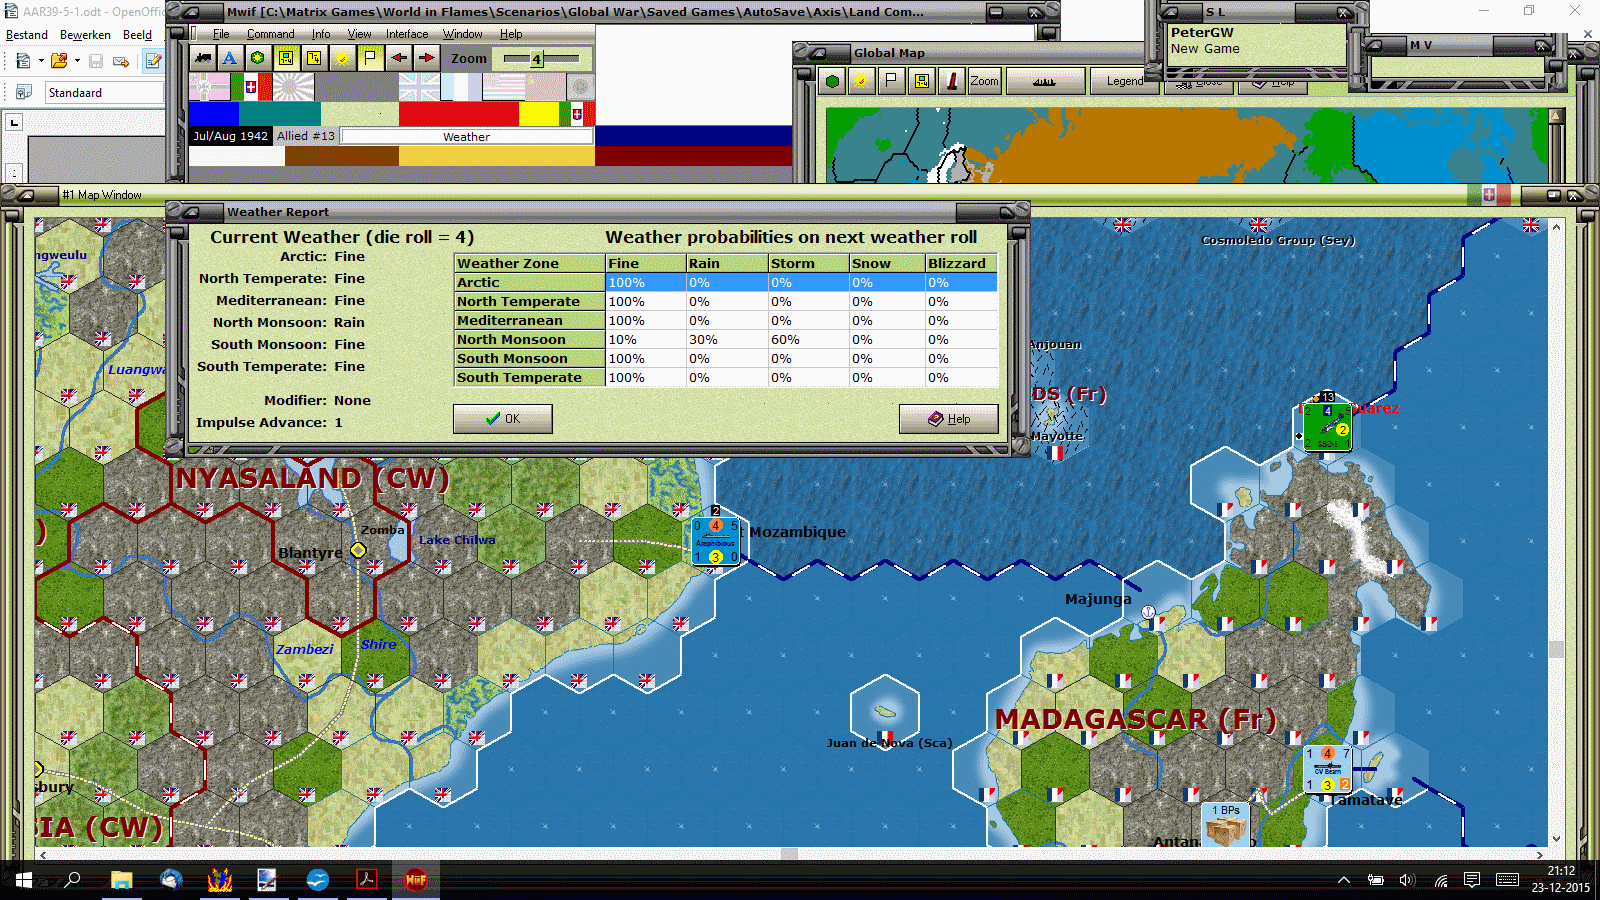Click the yellow unit counter toolbar icon

(x=286, y=58)
